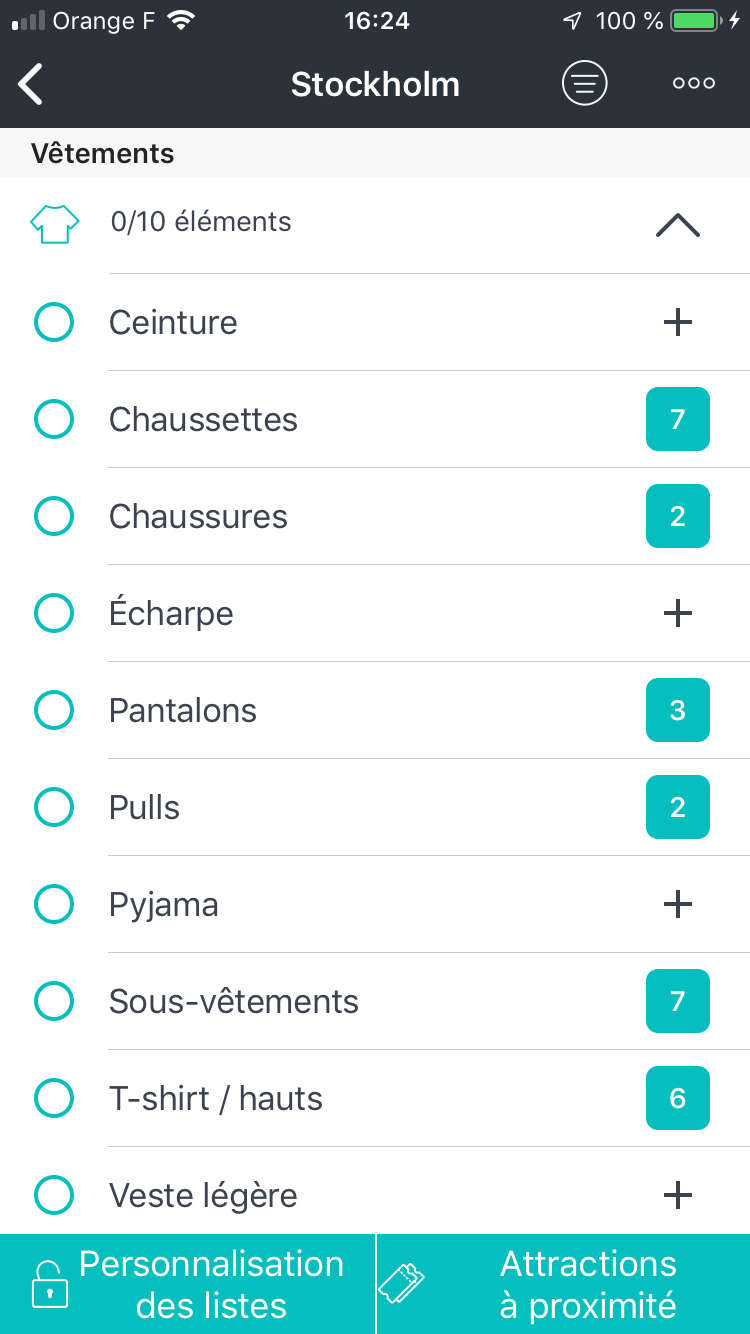Tap the plus icon beside Écharpe
The width and height of the screenshot is (750, 1334).
tap(678, 613)
